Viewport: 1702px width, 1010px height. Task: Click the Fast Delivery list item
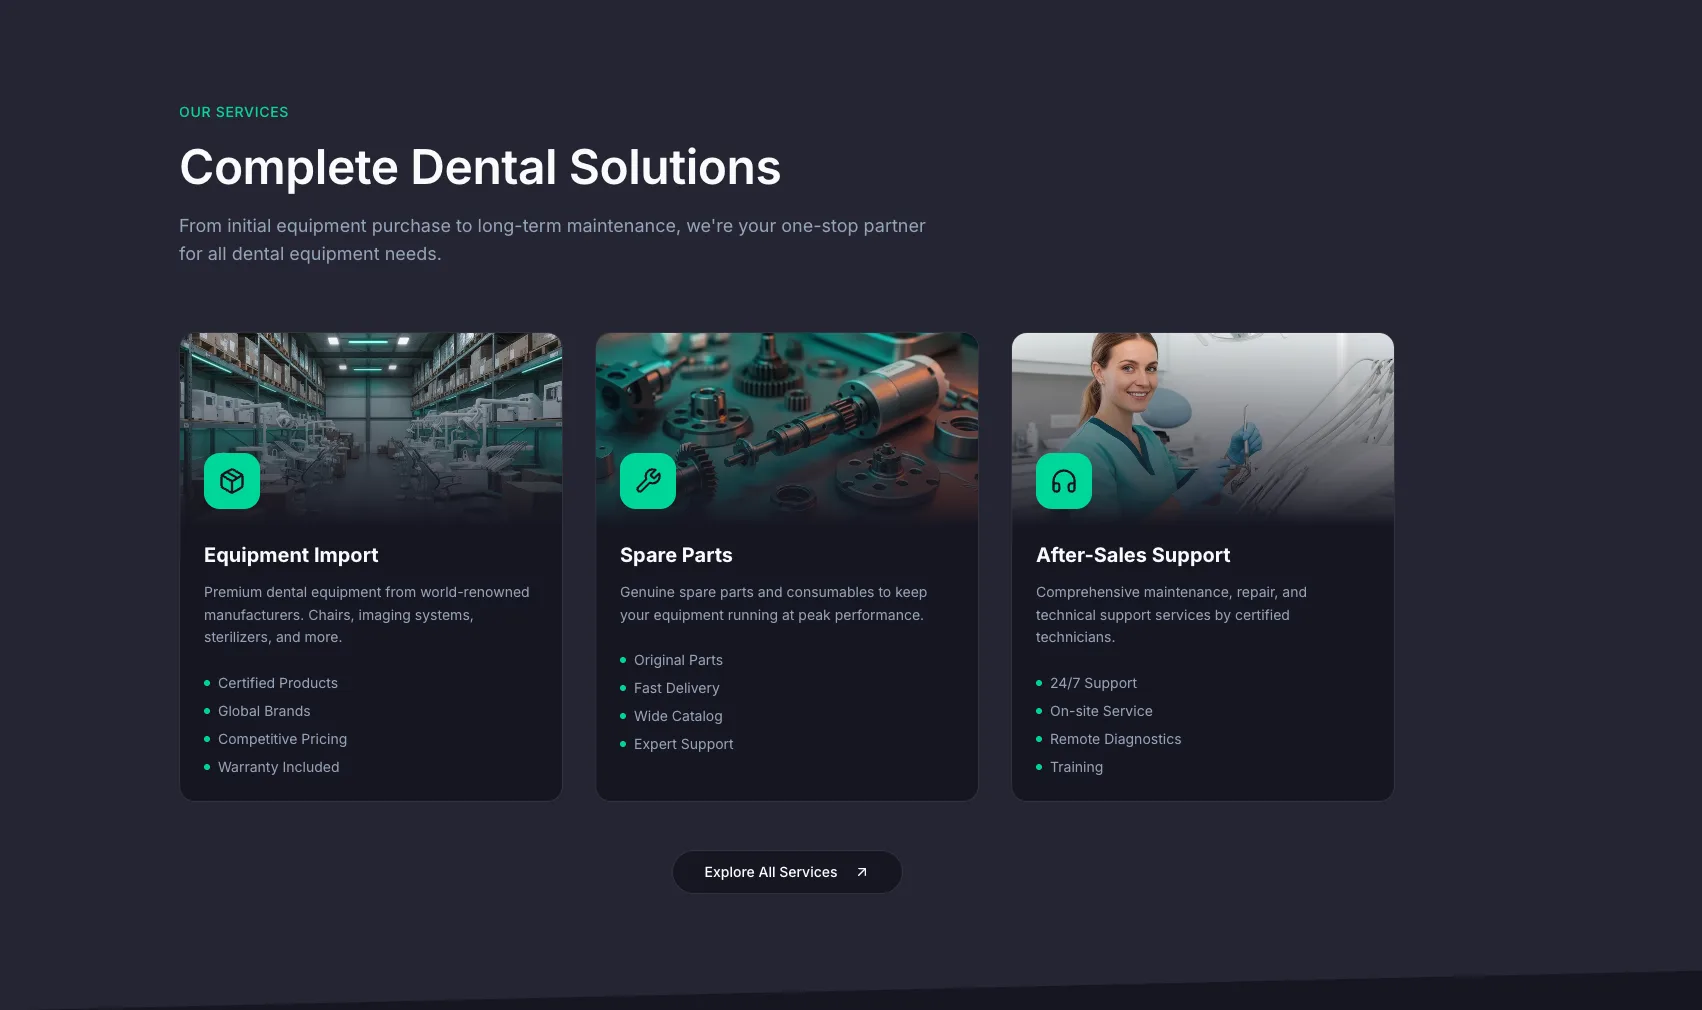pos(670,688)
